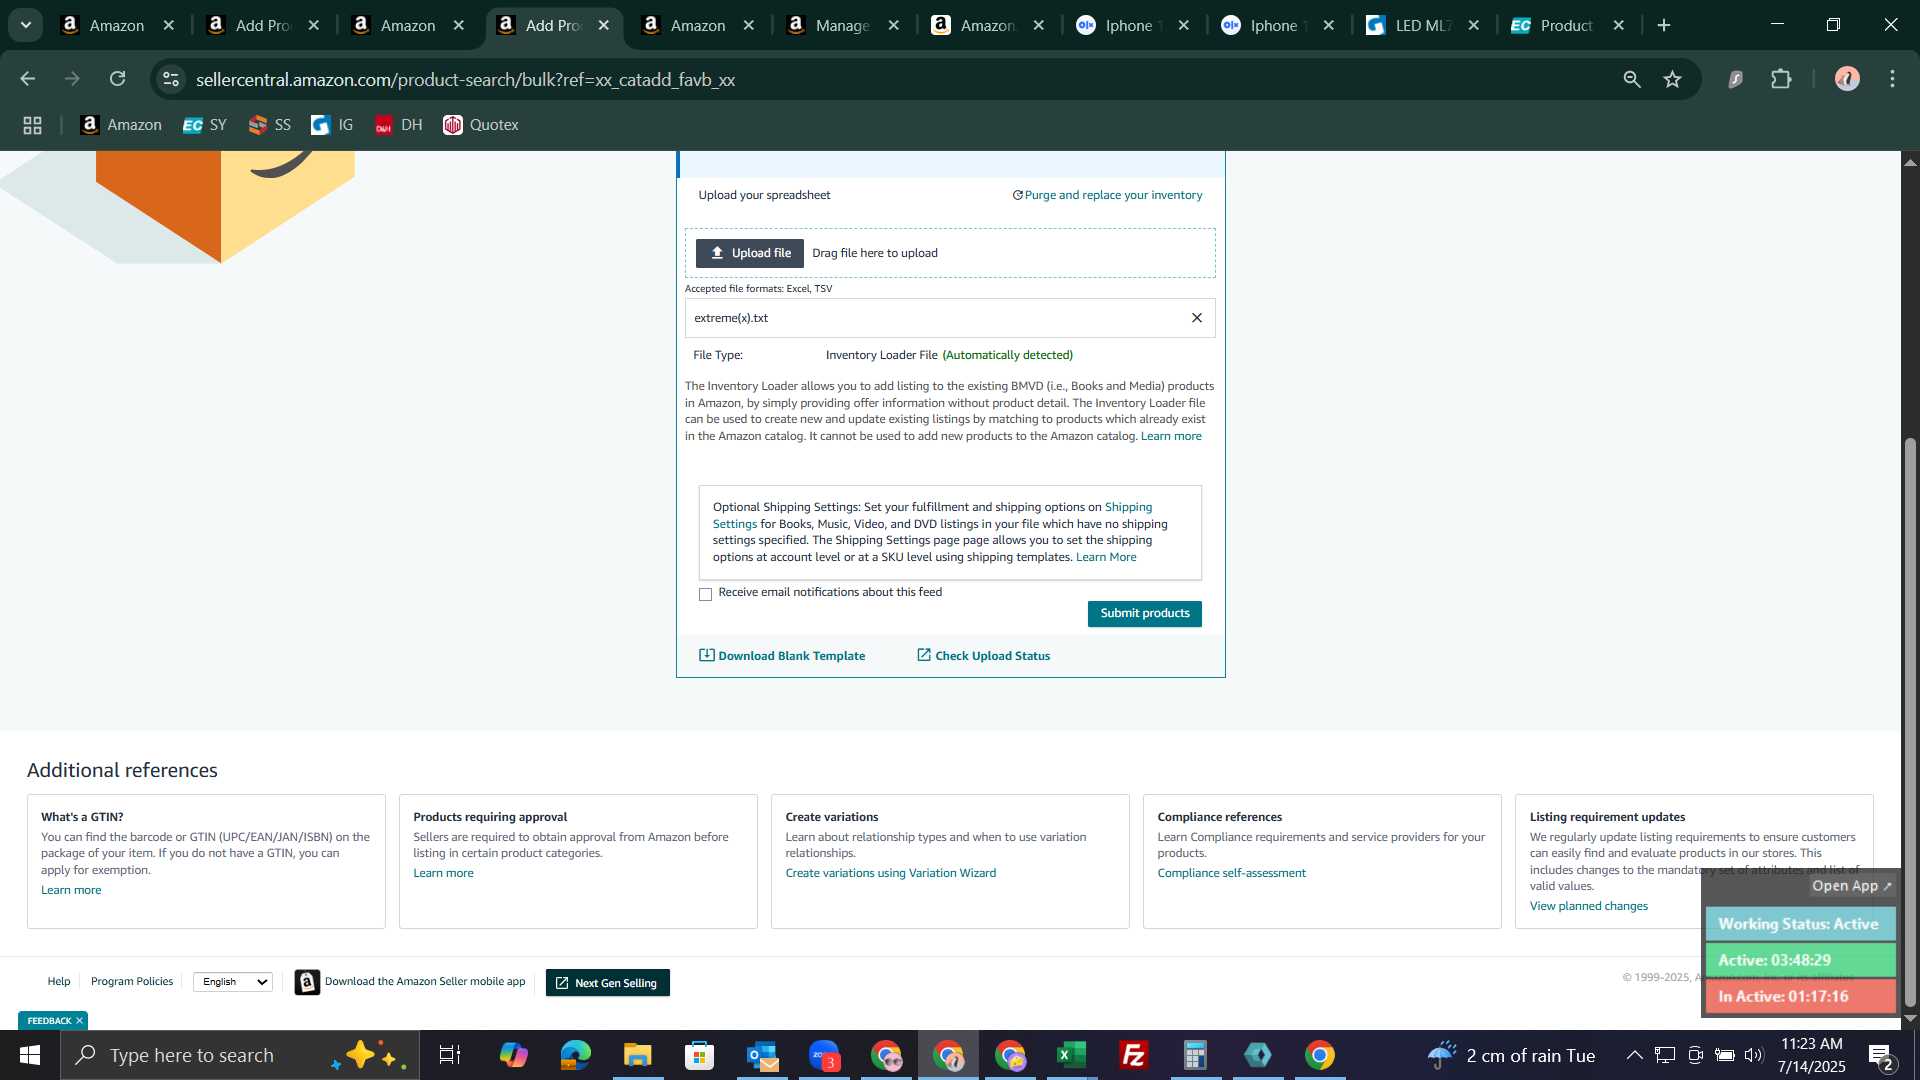The width and height of the screenshot is (1920, 1080).
Task: Open File Explorer from taskbar
Action: [x=637, y=1055]
